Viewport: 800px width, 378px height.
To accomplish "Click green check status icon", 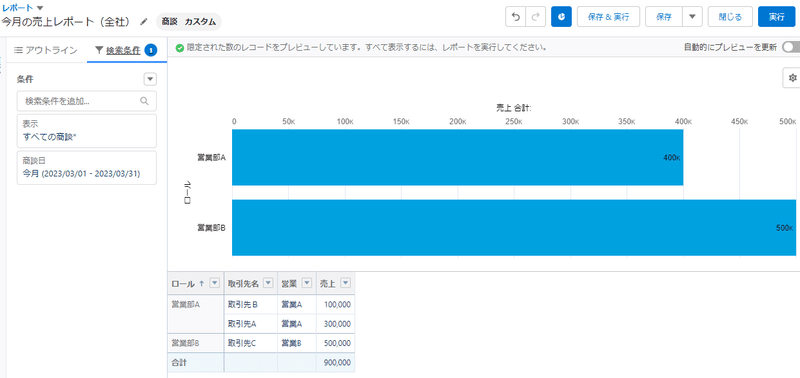I will [x=180, y=47].
